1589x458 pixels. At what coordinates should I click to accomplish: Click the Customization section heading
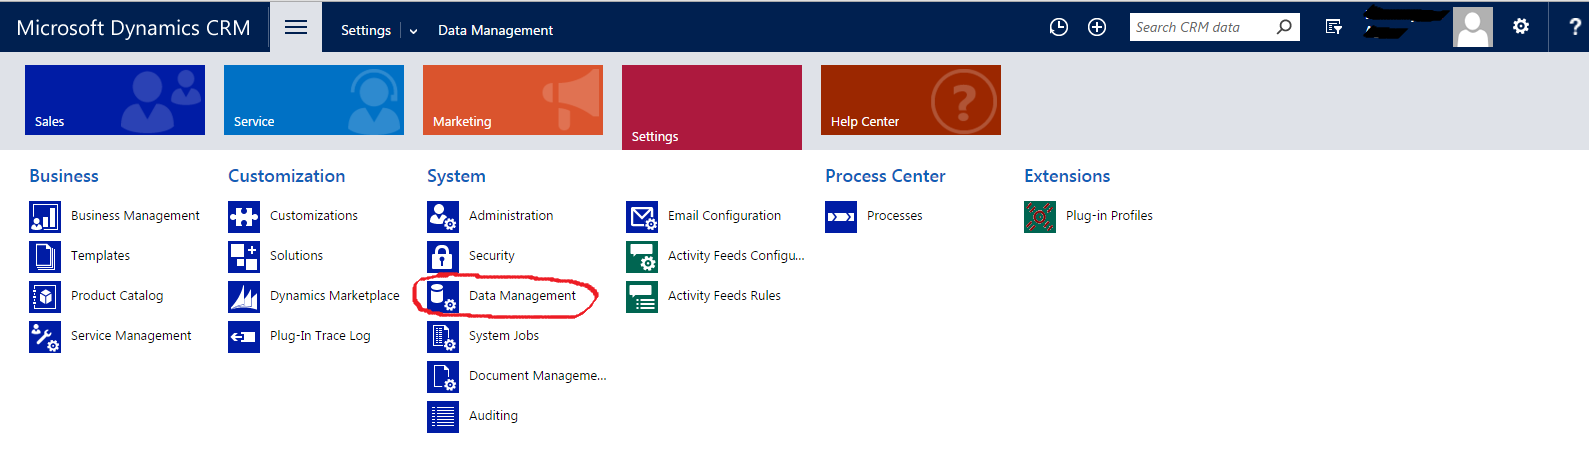click(x=286, y=176)
